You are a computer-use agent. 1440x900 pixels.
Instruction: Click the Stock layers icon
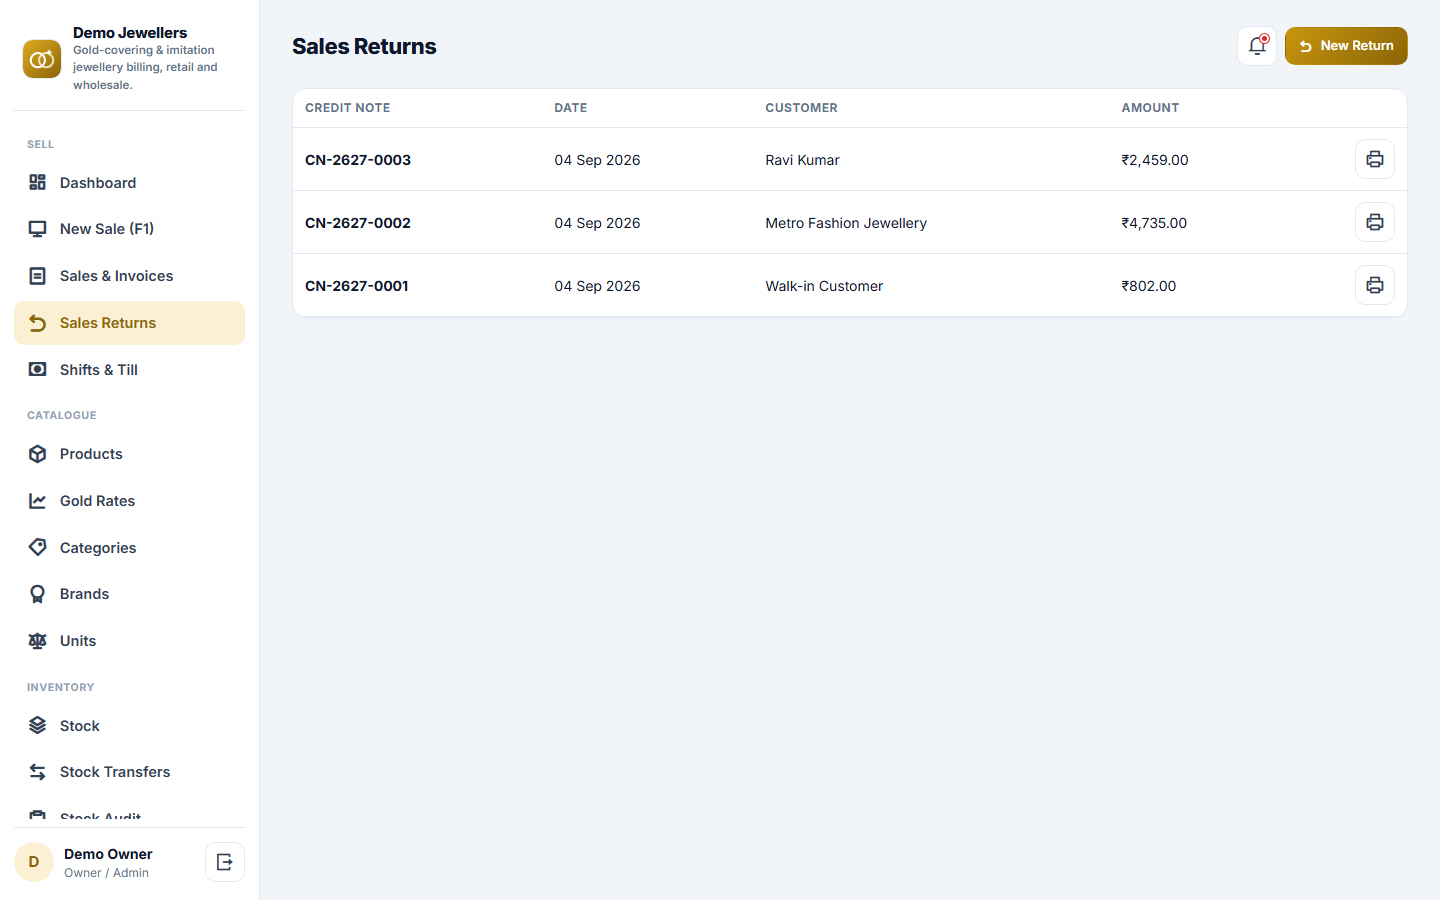[x=38, y=725]
